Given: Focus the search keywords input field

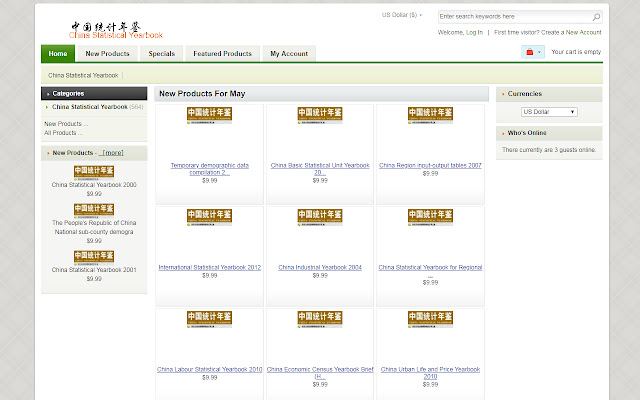Looking at the screenshot, I should tap(515, 17).
